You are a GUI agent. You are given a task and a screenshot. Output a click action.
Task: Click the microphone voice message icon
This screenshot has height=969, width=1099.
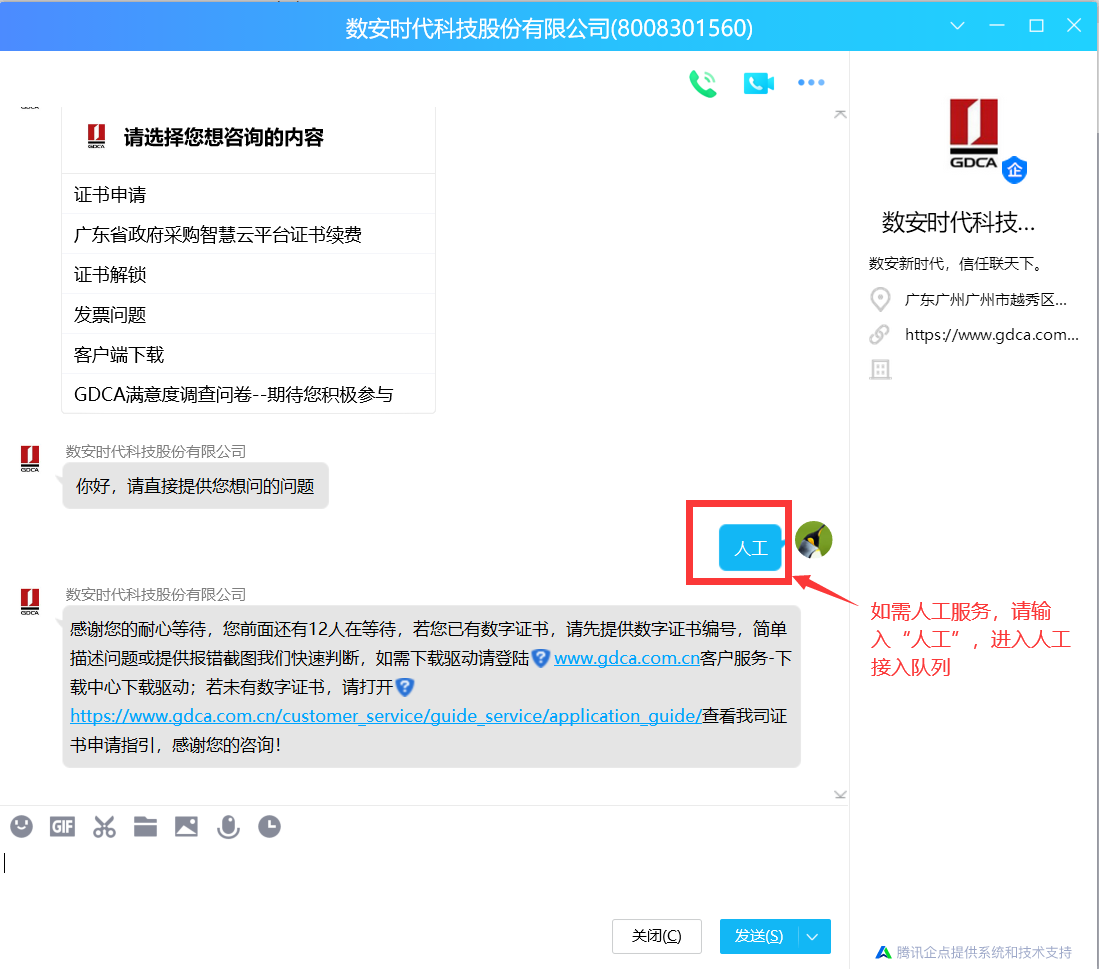(228, 827)
